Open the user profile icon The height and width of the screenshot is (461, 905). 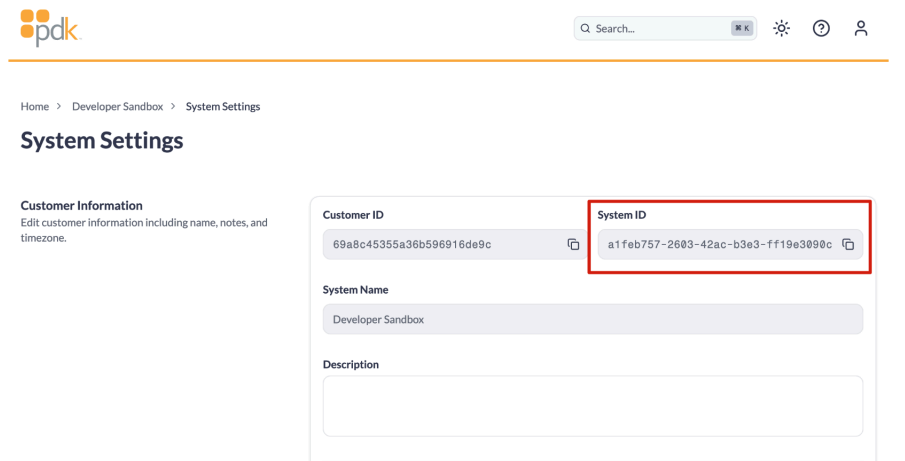coord(861,28)
